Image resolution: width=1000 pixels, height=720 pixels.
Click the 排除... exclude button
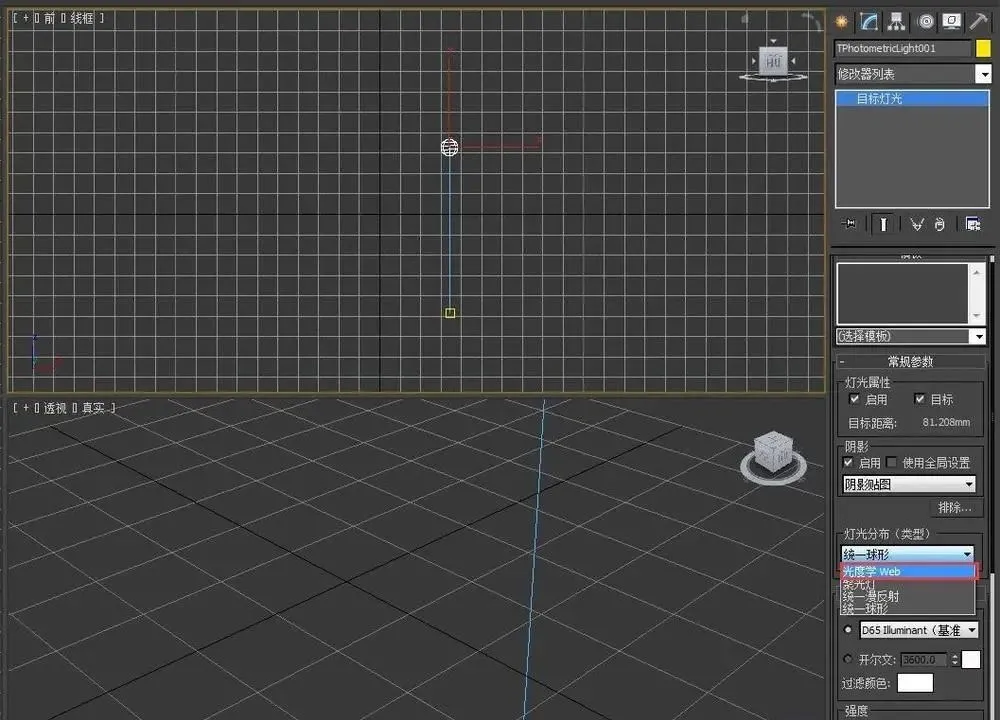(x=955, y=508)
